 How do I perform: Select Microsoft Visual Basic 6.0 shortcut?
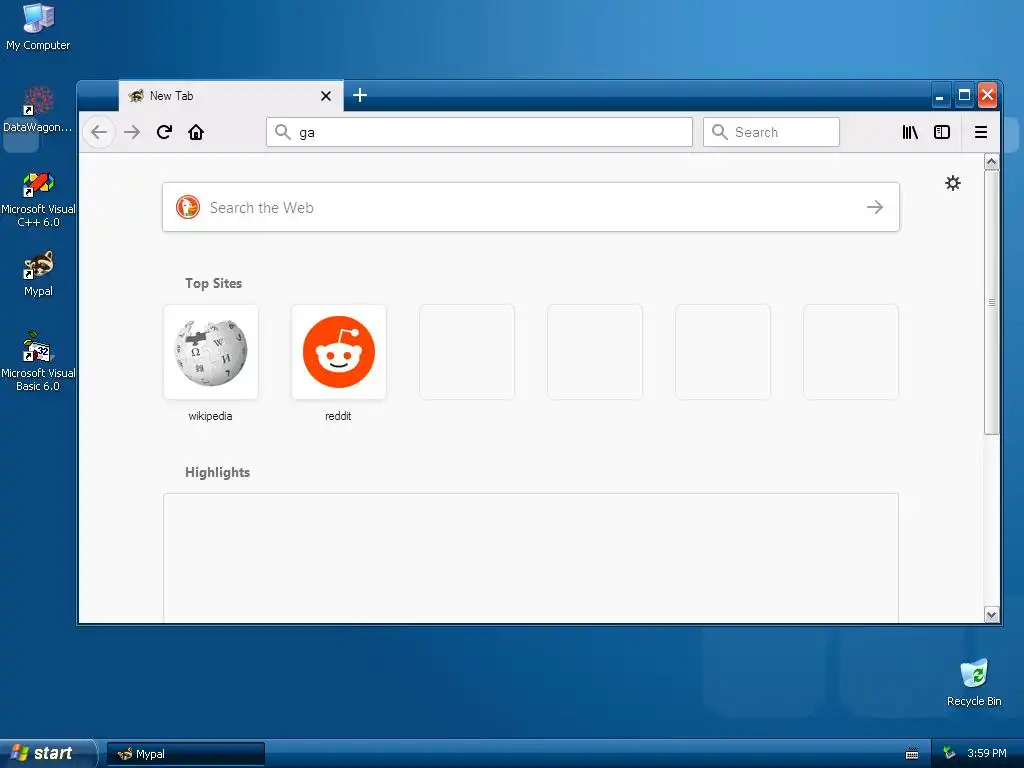(x=38, y=361)
